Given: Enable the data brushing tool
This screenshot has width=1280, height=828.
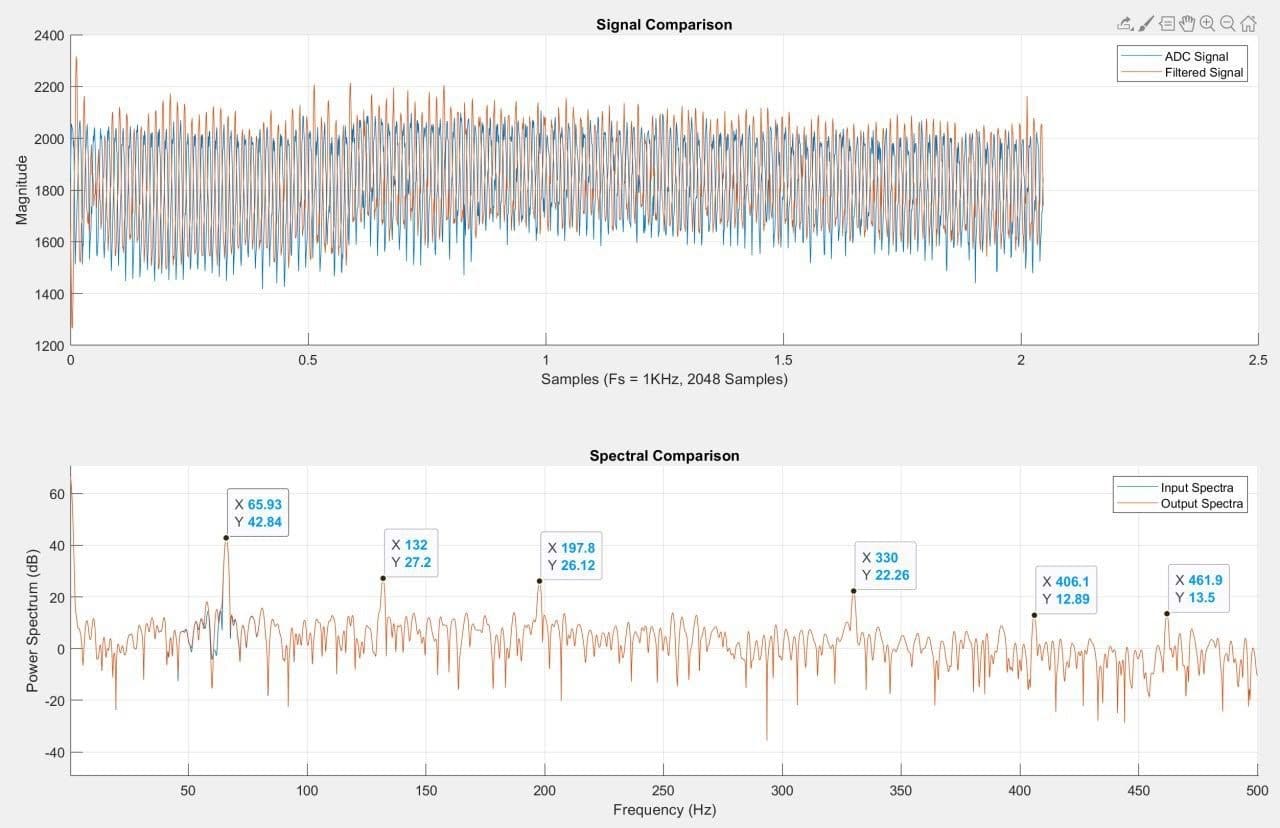Looking at the screenshot, I should tap(1146, 23).
